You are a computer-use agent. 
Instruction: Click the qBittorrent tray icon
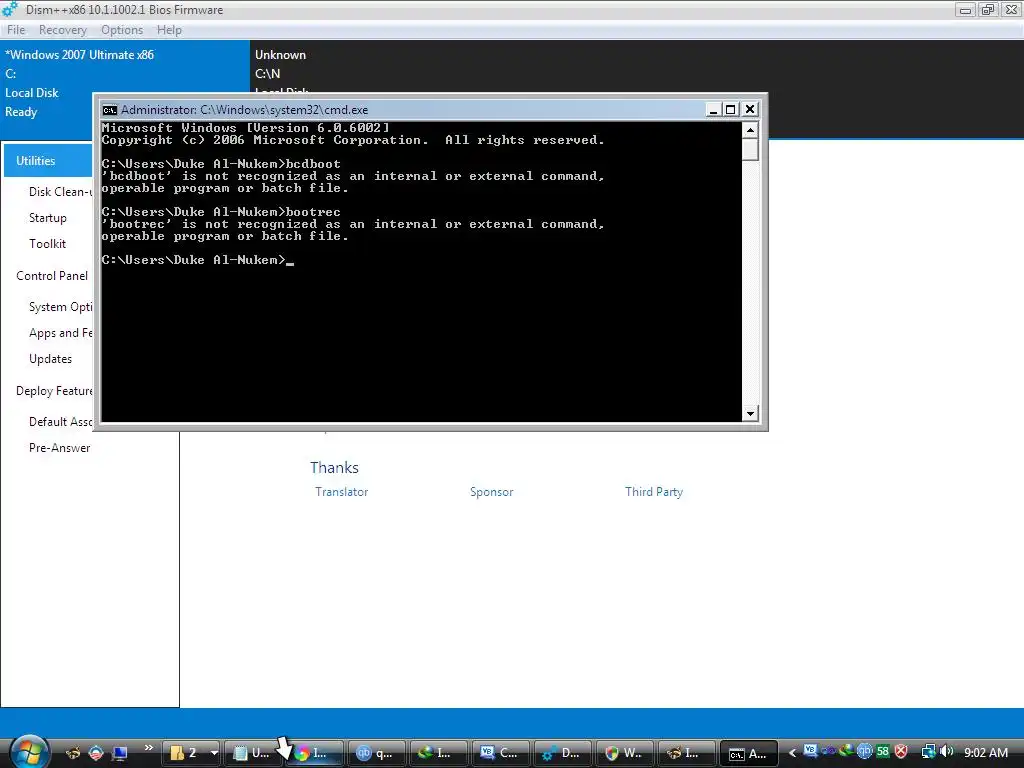865,751
